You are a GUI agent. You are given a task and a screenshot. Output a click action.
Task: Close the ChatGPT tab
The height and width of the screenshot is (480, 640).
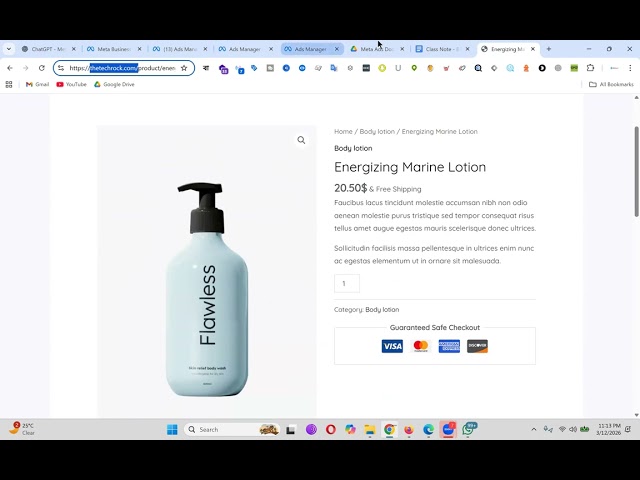(74, 49)
